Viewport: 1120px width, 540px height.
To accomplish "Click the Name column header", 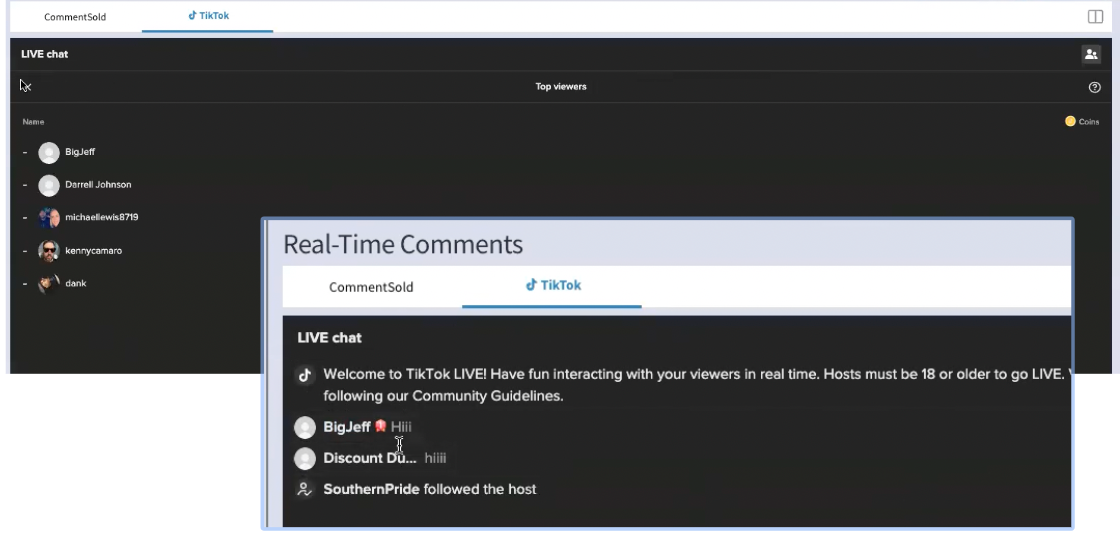I will 33,122.
